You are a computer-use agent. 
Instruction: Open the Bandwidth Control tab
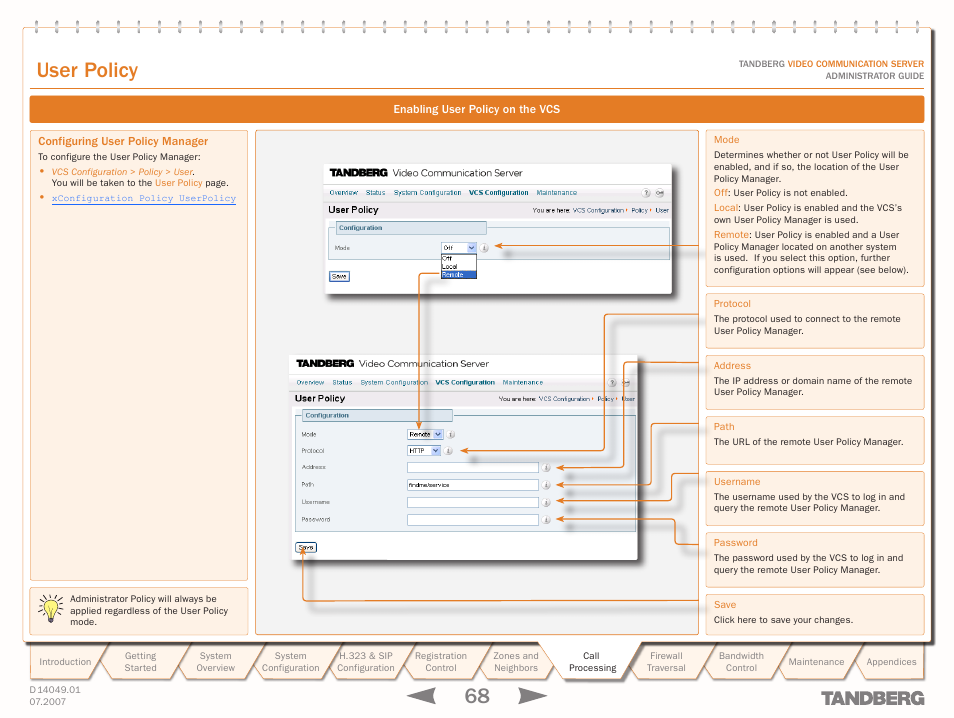[740, 661]
